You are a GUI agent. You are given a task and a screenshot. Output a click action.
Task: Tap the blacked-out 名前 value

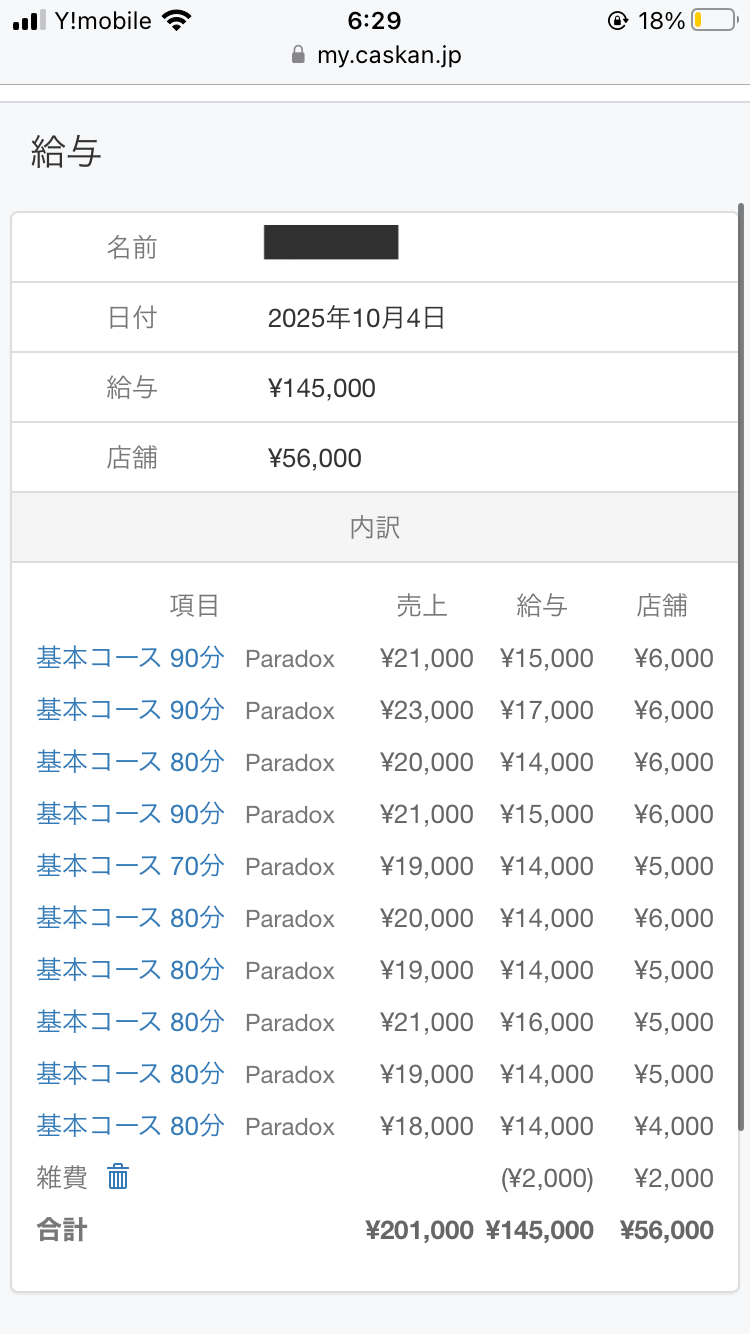pos(331,243)
